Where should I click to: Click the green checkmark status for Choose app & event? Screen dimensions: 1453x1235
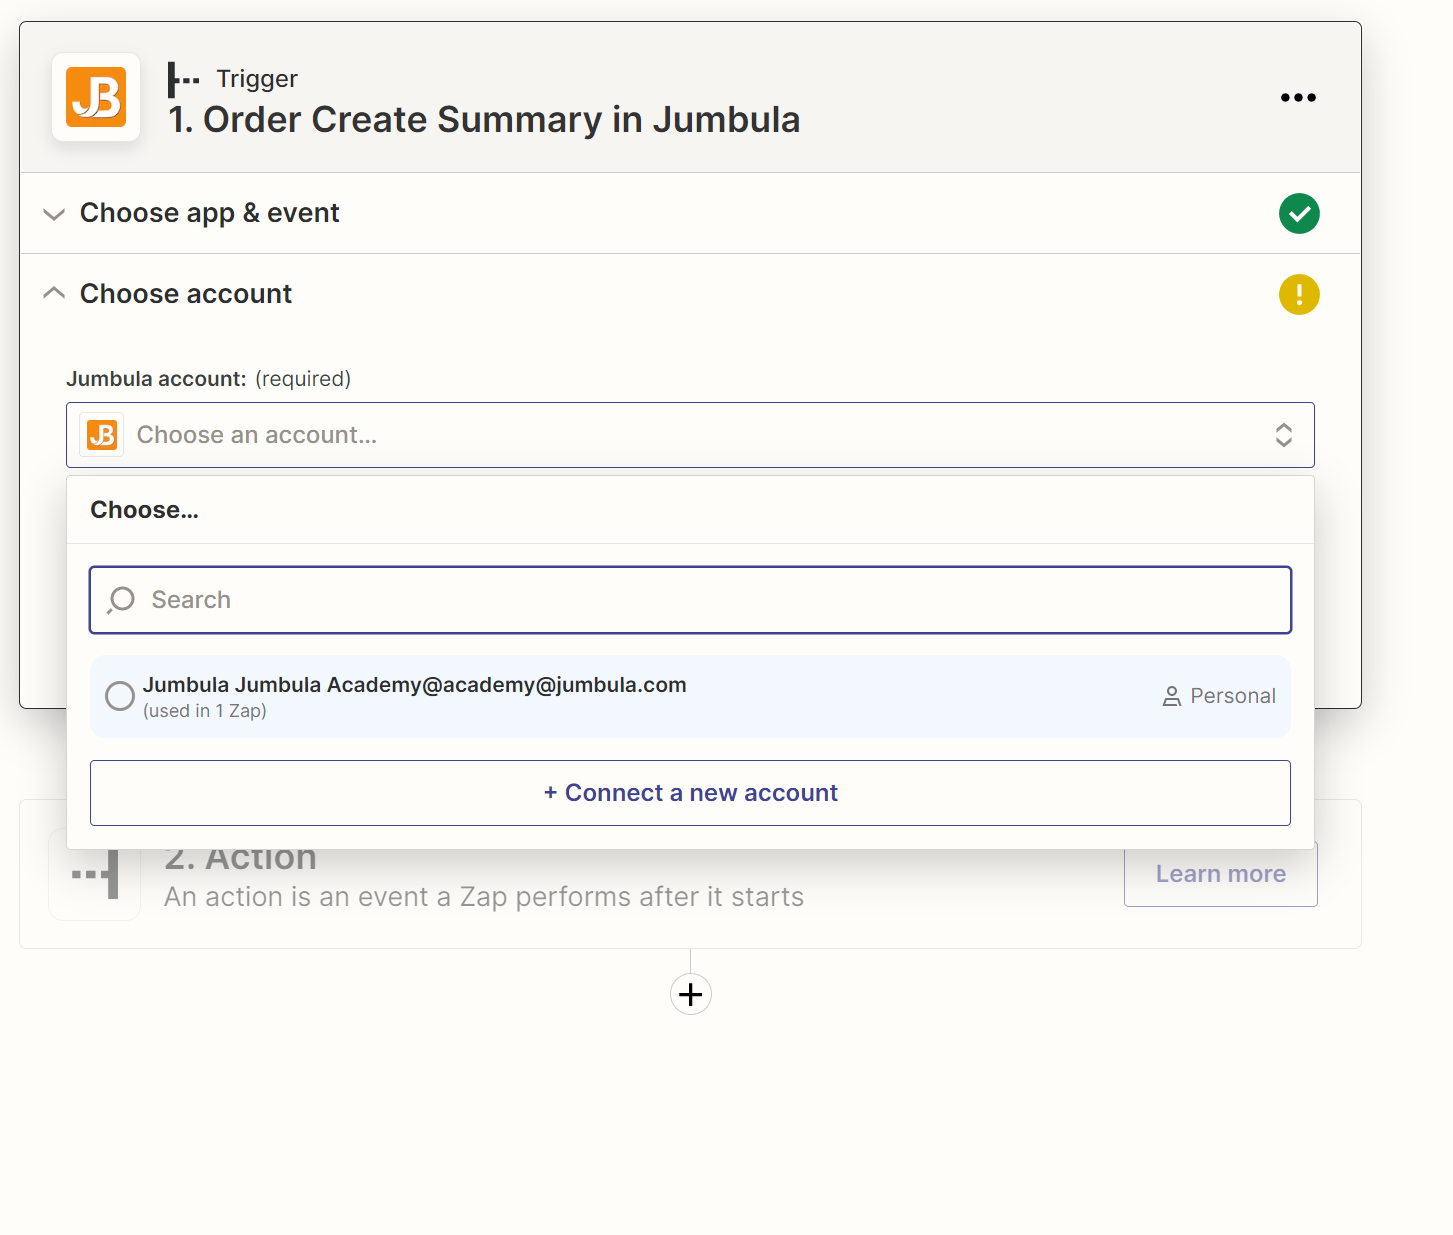pos(1299,213)
